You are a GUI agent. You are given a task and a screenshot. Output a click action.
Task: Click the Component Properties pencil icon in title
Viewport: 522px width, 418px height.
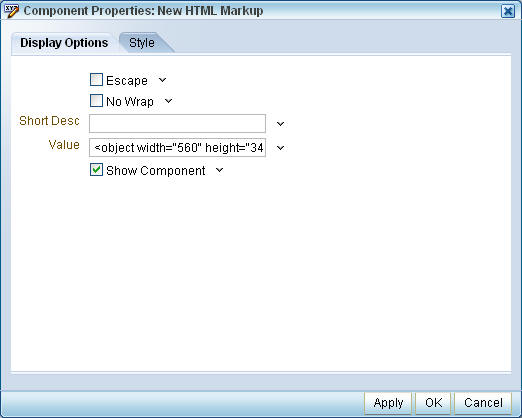[11, 11]
